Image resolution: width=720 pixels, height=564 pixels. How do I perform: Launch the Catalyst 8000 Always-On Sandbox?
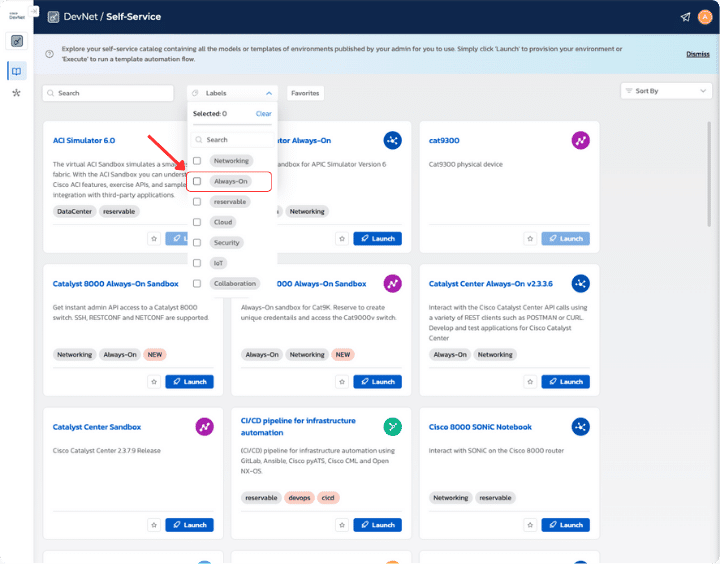tap(189, 382)
